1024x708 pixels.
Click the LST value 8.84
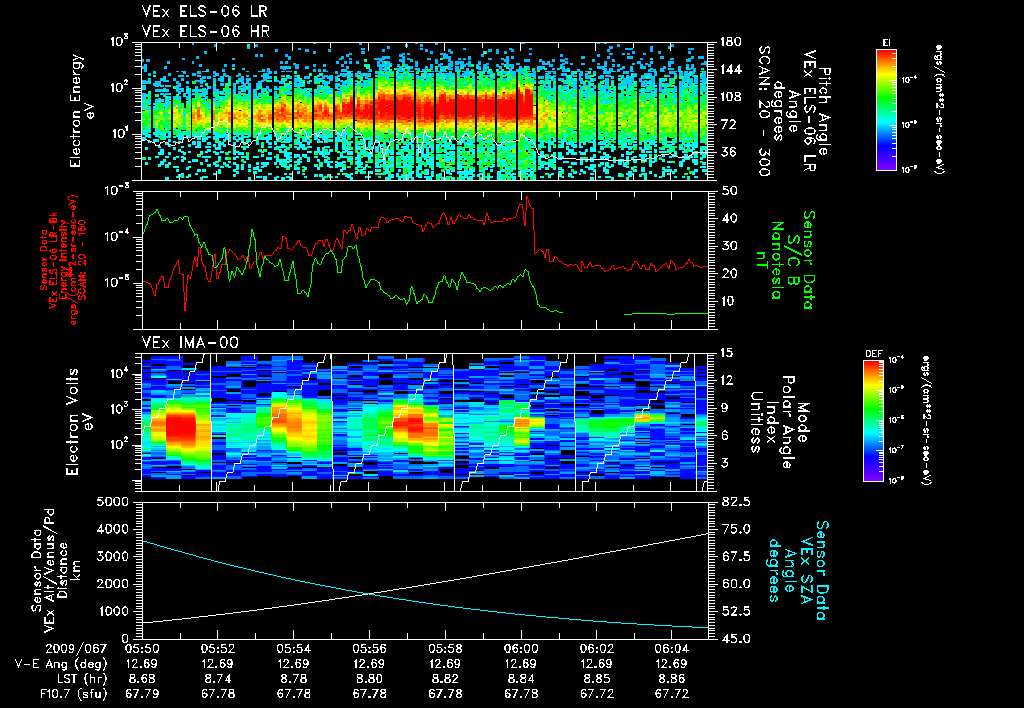tap(521, 679)
